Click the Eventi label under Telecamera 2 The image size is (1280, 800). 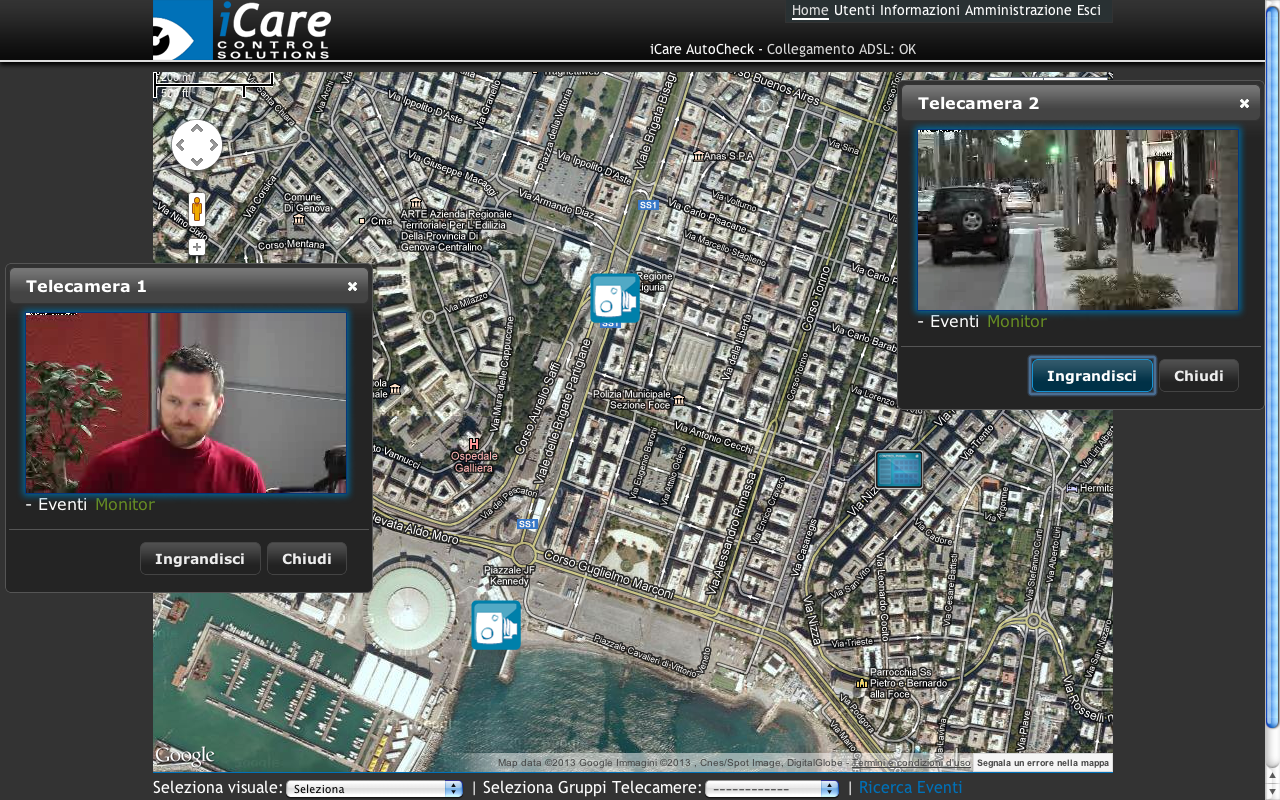954,321
